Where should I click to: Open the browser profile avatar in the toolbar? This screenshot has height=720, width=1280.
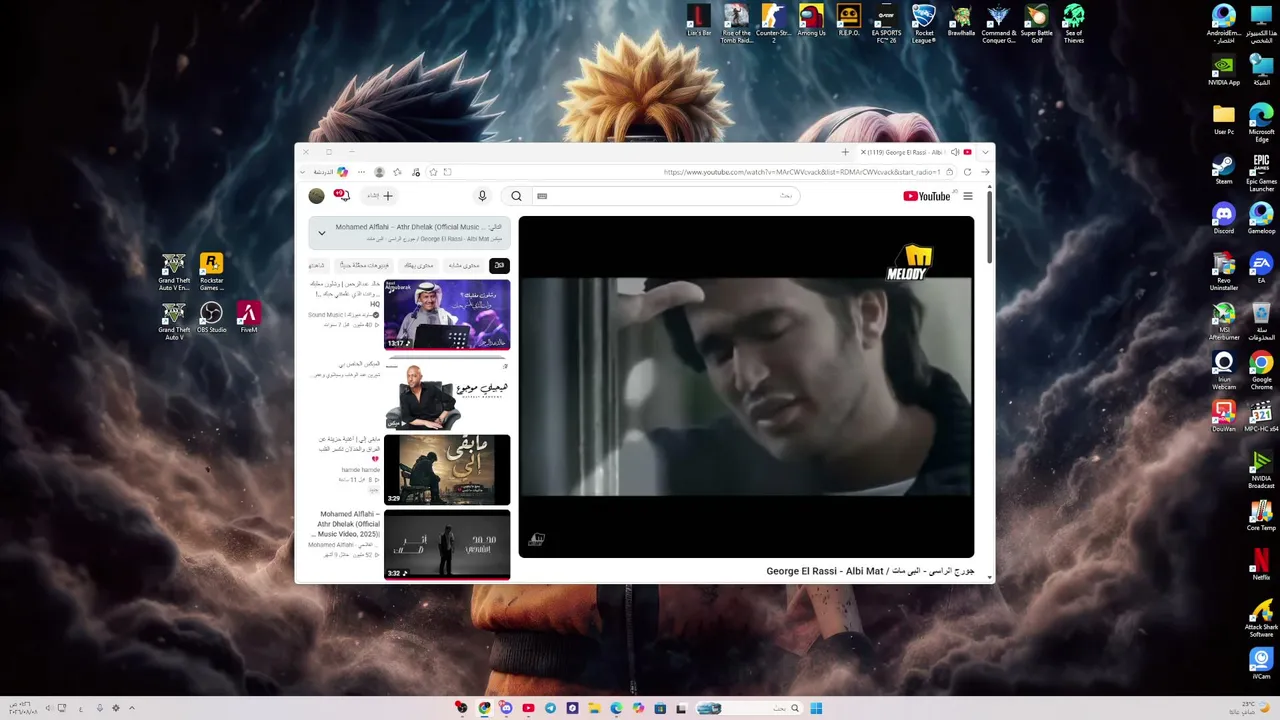tap(379, 172)
